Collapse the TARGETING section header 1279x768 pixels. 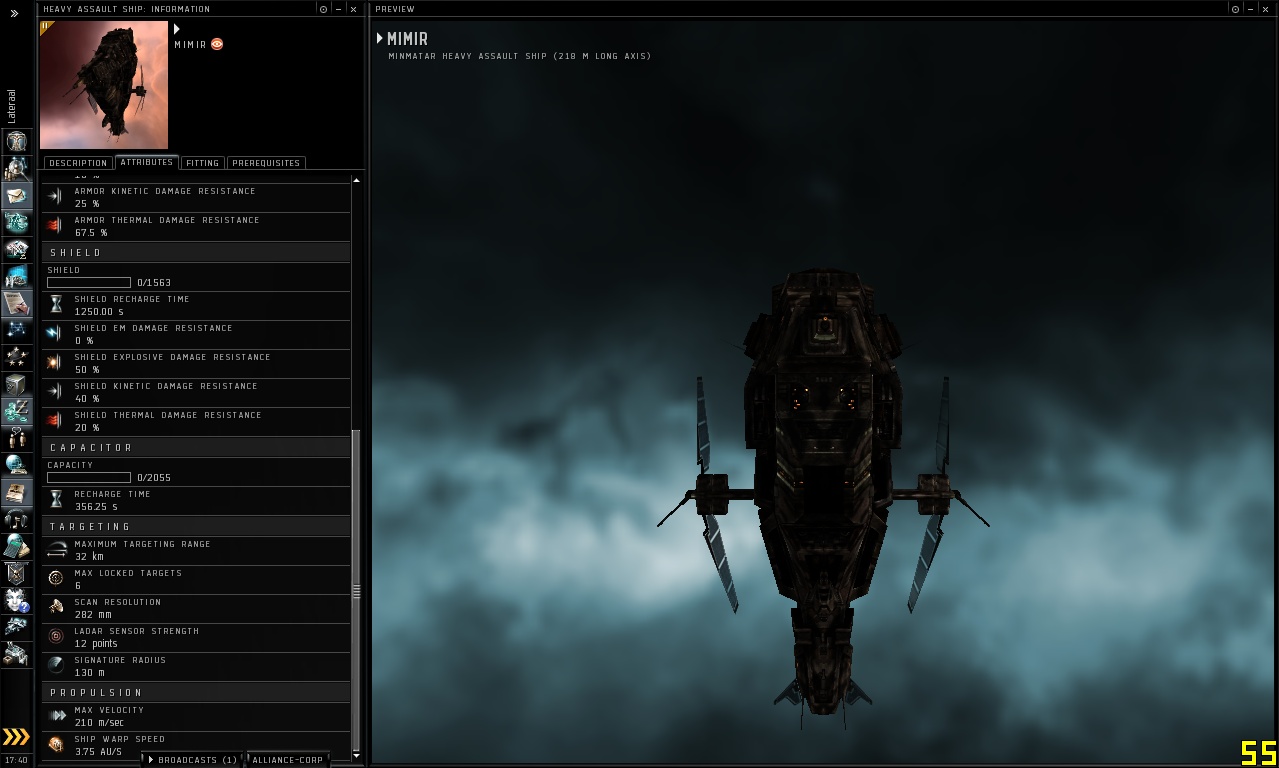coord(196,527)
